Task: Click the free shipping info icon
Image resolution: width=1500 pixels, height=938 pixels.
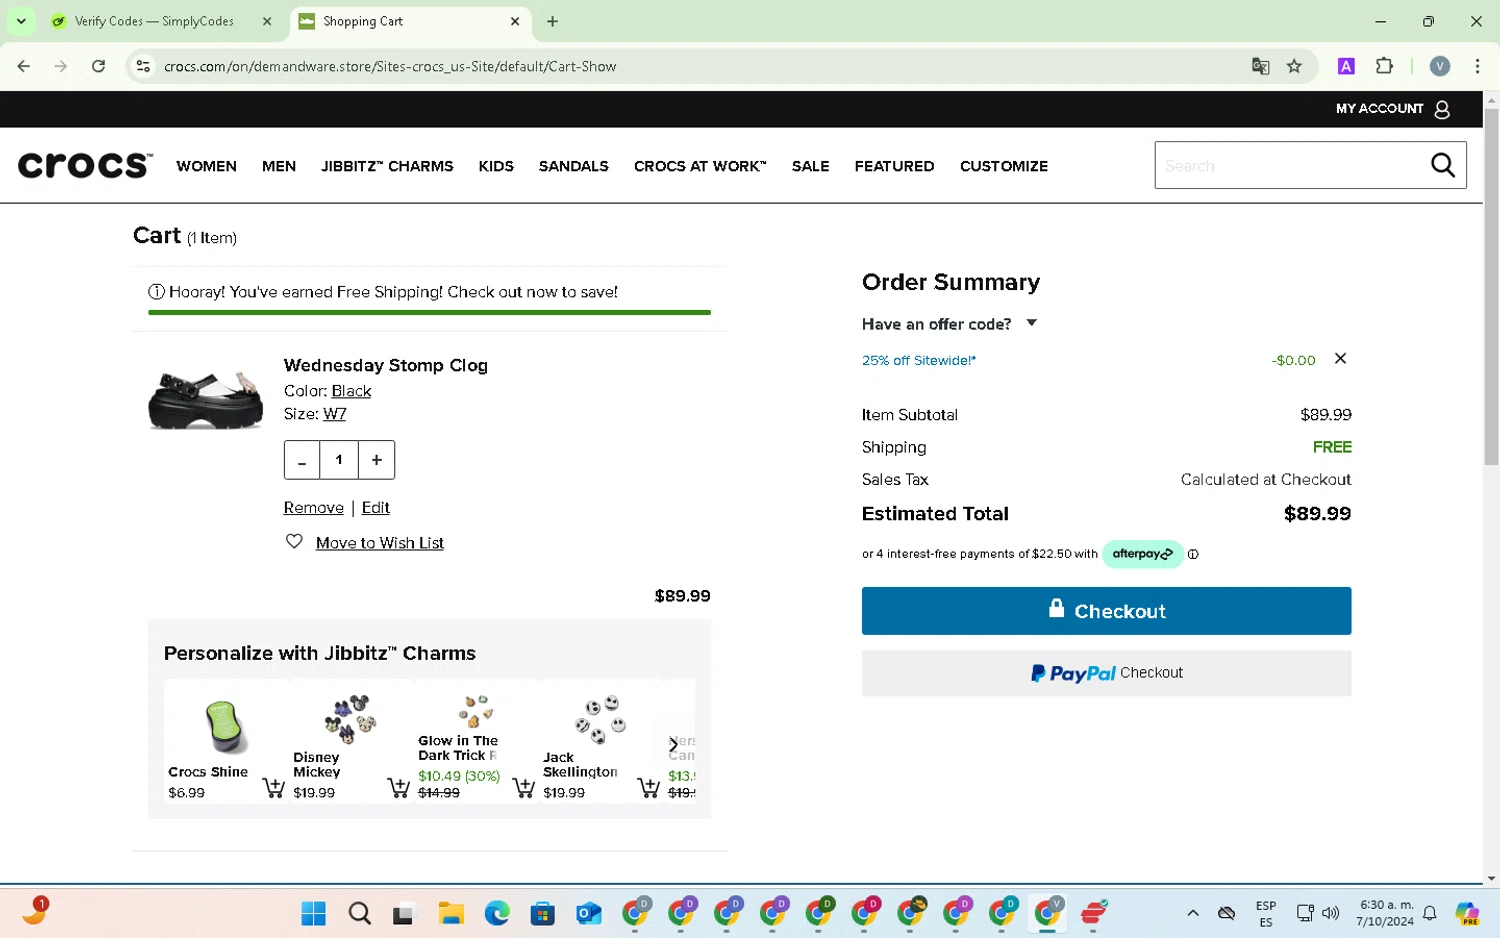Action: 156,292
